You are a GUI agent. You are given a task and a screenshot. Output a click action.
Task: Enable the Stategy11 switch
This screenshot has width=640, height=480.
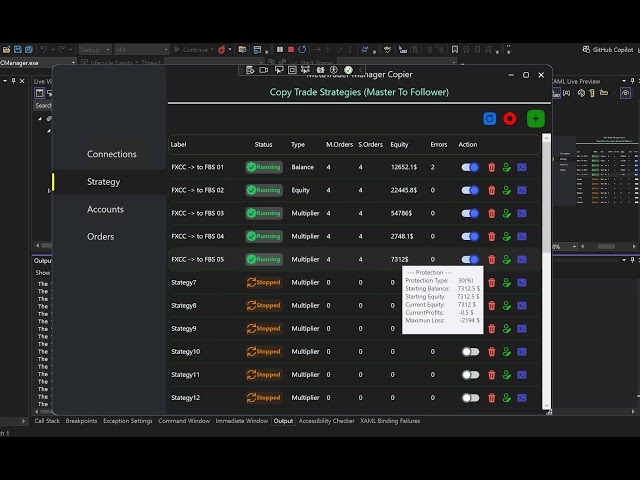tap(470, 375)
